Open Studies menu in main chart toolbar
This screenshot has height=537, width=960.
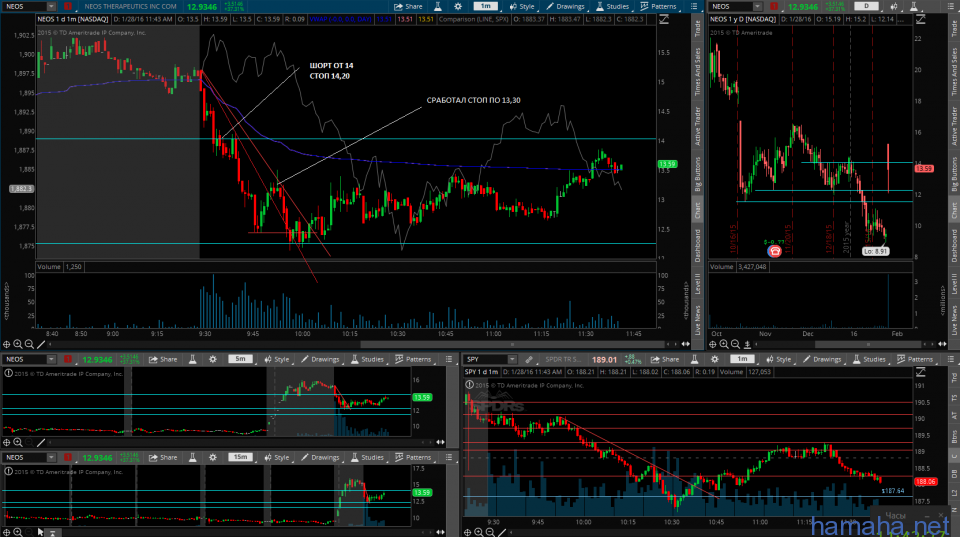[x=612, y=6]
